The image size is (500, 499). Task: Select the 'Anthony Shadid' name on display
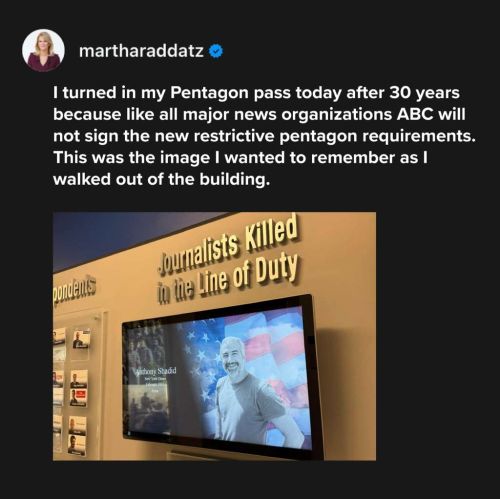[155, 371]
